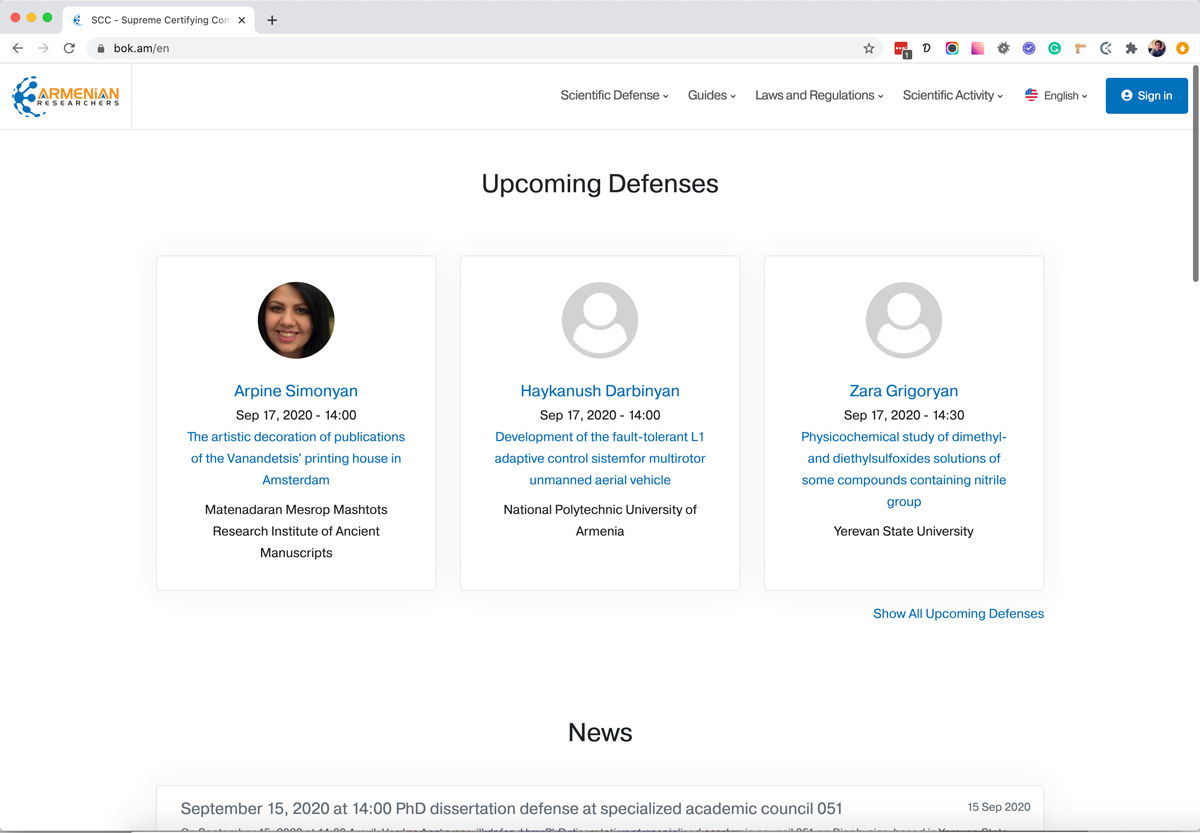Open the dark C-shaped extension icon

[1105, 48]
